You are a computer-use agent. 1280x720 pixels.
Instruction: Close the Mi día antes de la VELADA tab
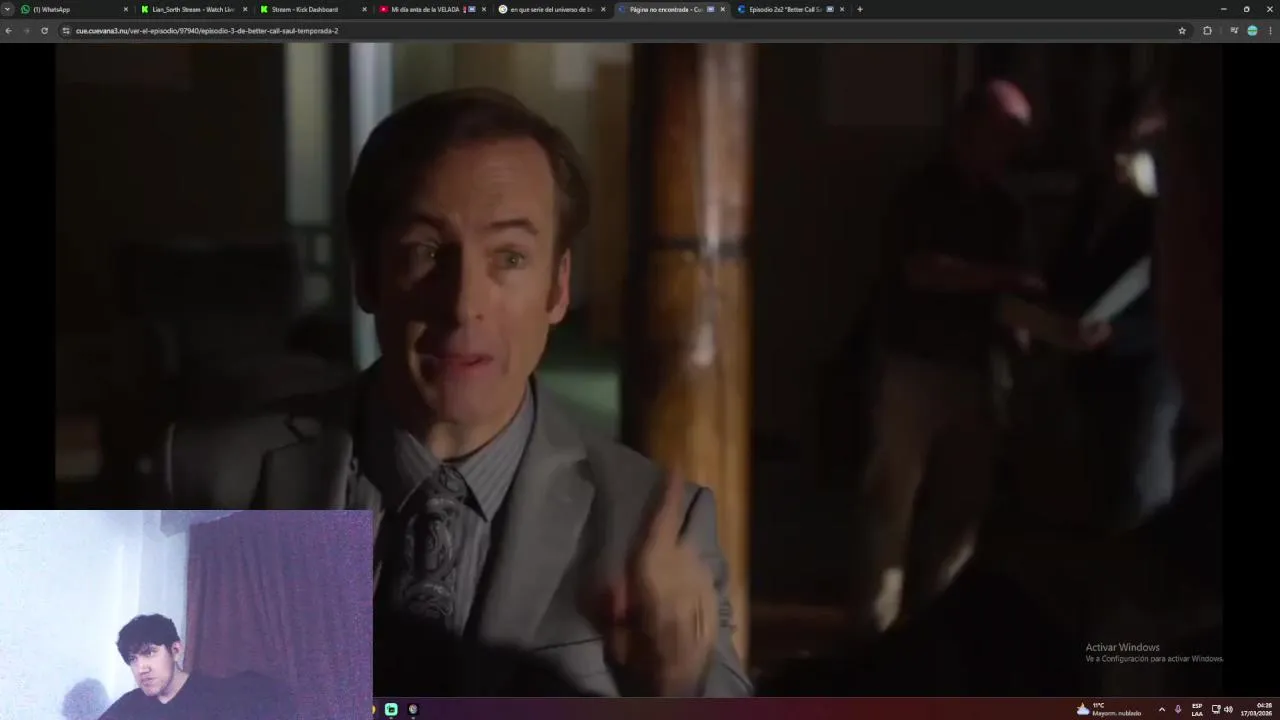[484, 9]
